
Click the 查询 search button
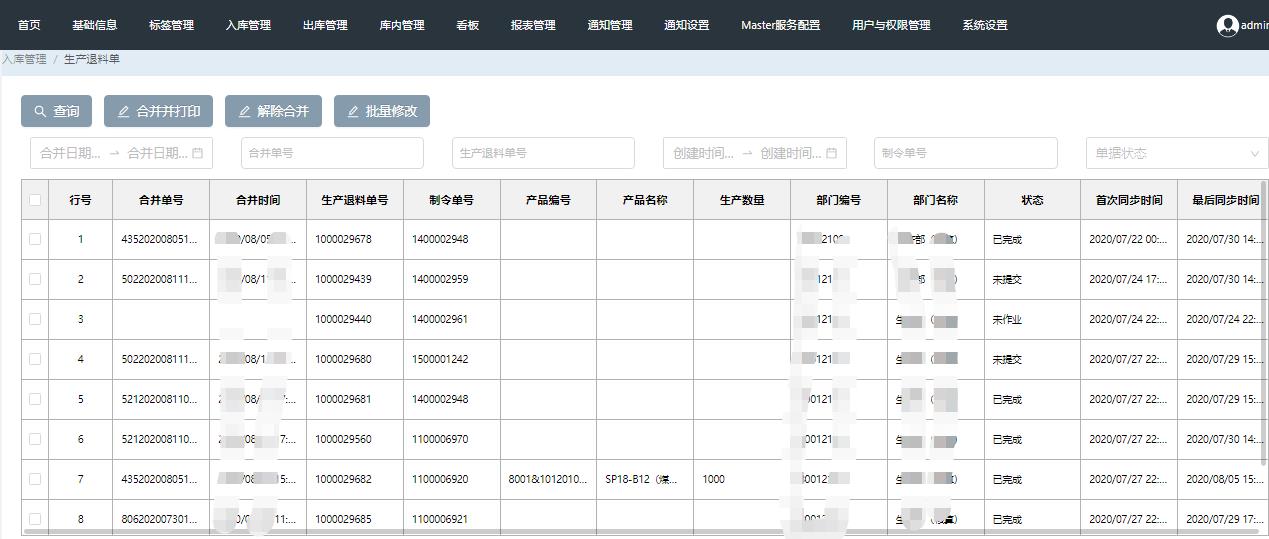coord(56,111)
